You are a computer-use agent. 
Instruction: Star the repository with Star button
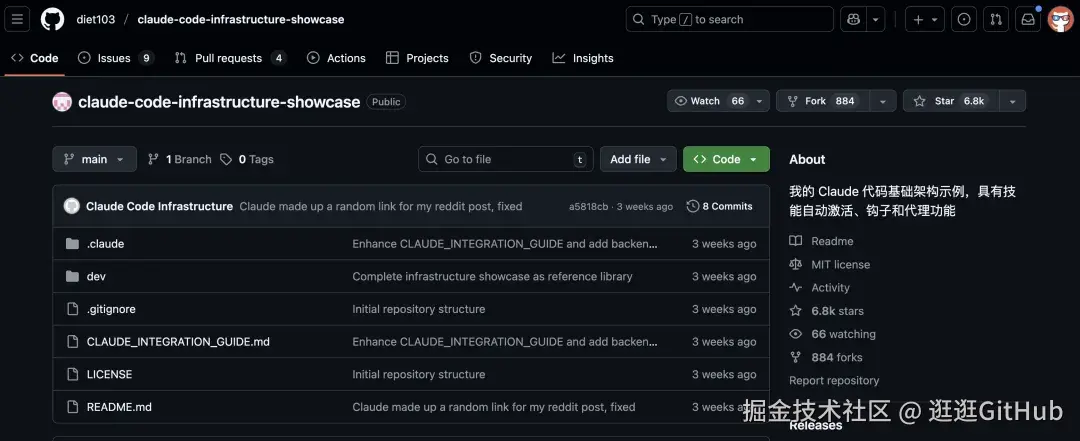951,101
